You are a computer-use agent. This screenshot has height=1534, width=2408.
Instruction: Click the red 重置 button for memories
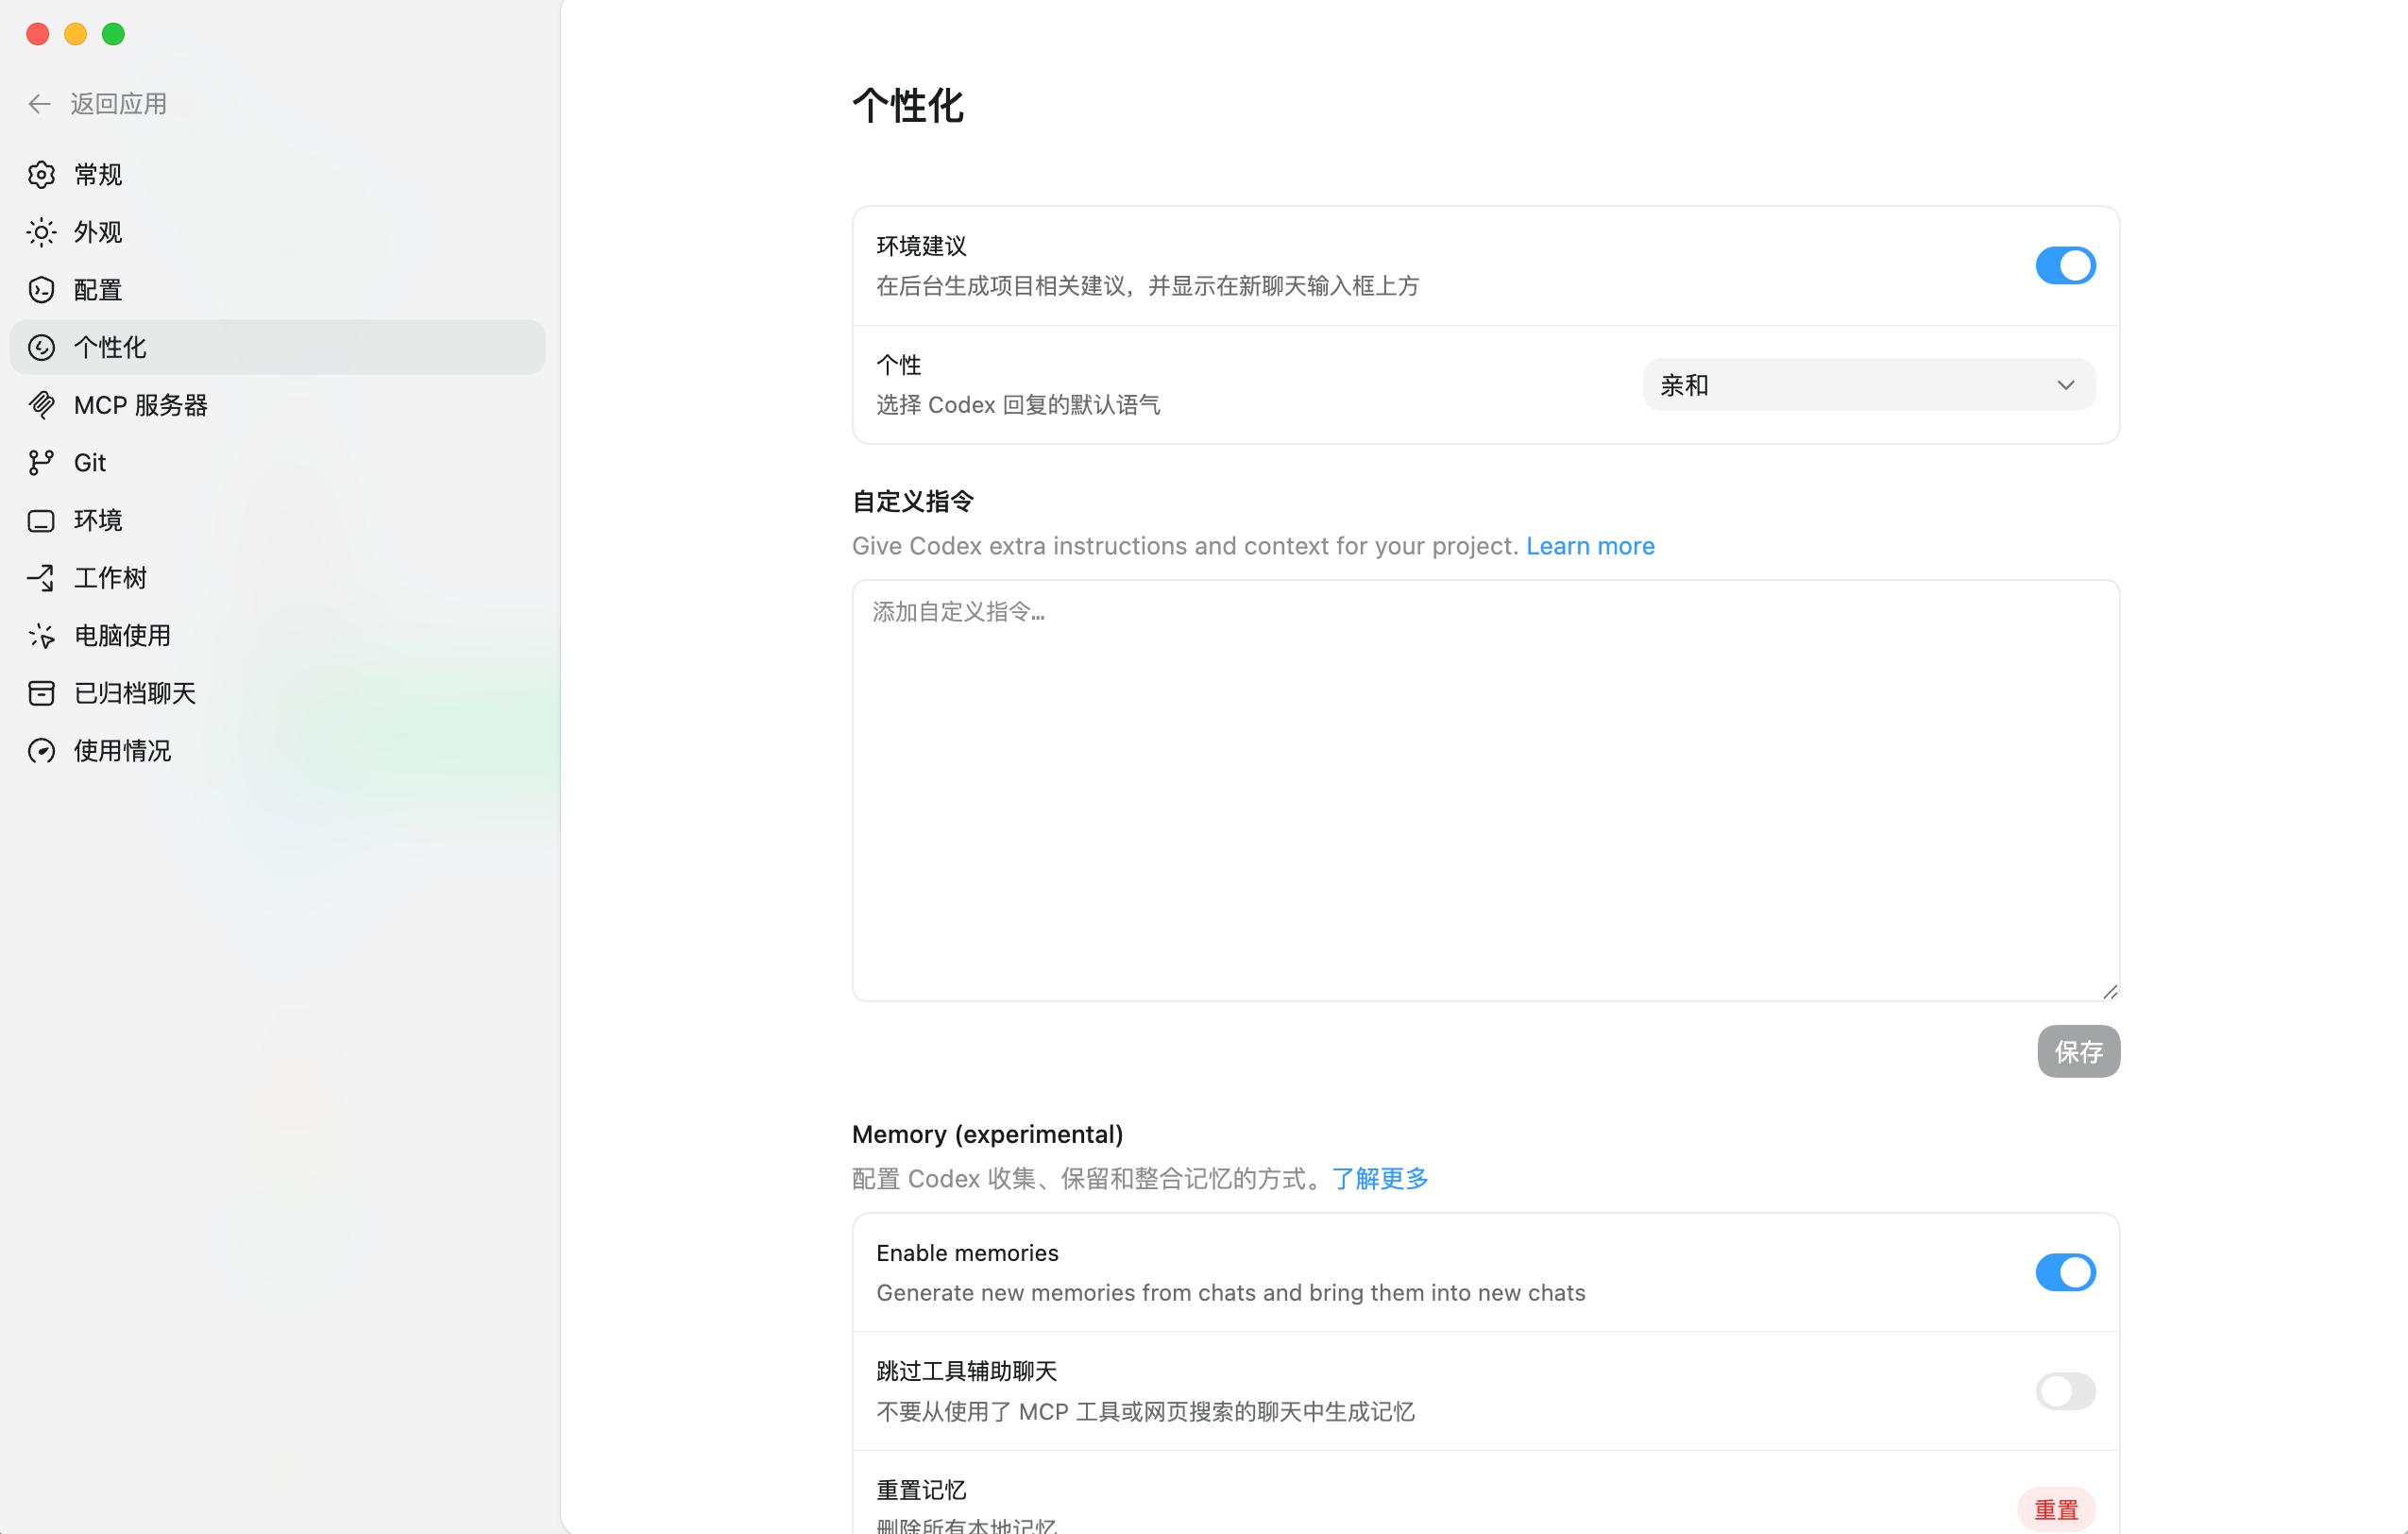2055,1509
